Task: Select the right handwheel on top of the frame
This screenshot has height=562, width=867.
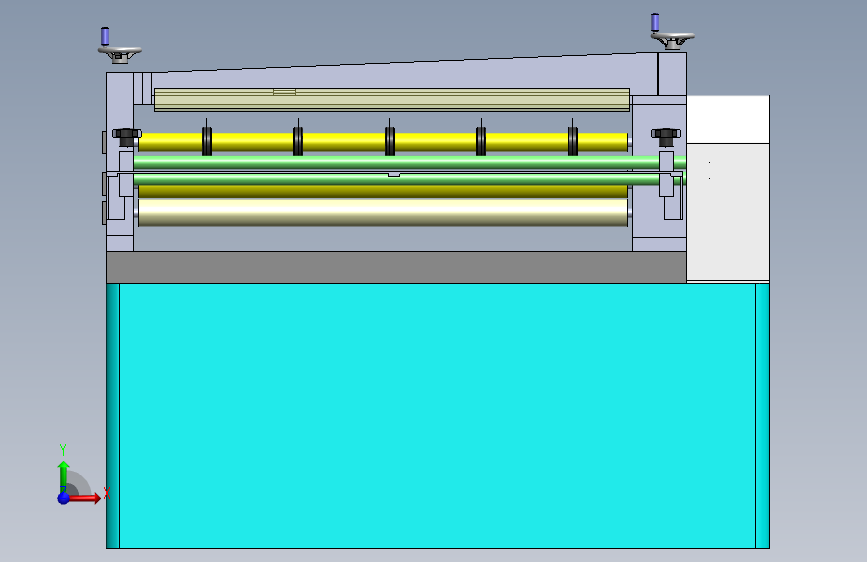Action: tap(672, 40)
